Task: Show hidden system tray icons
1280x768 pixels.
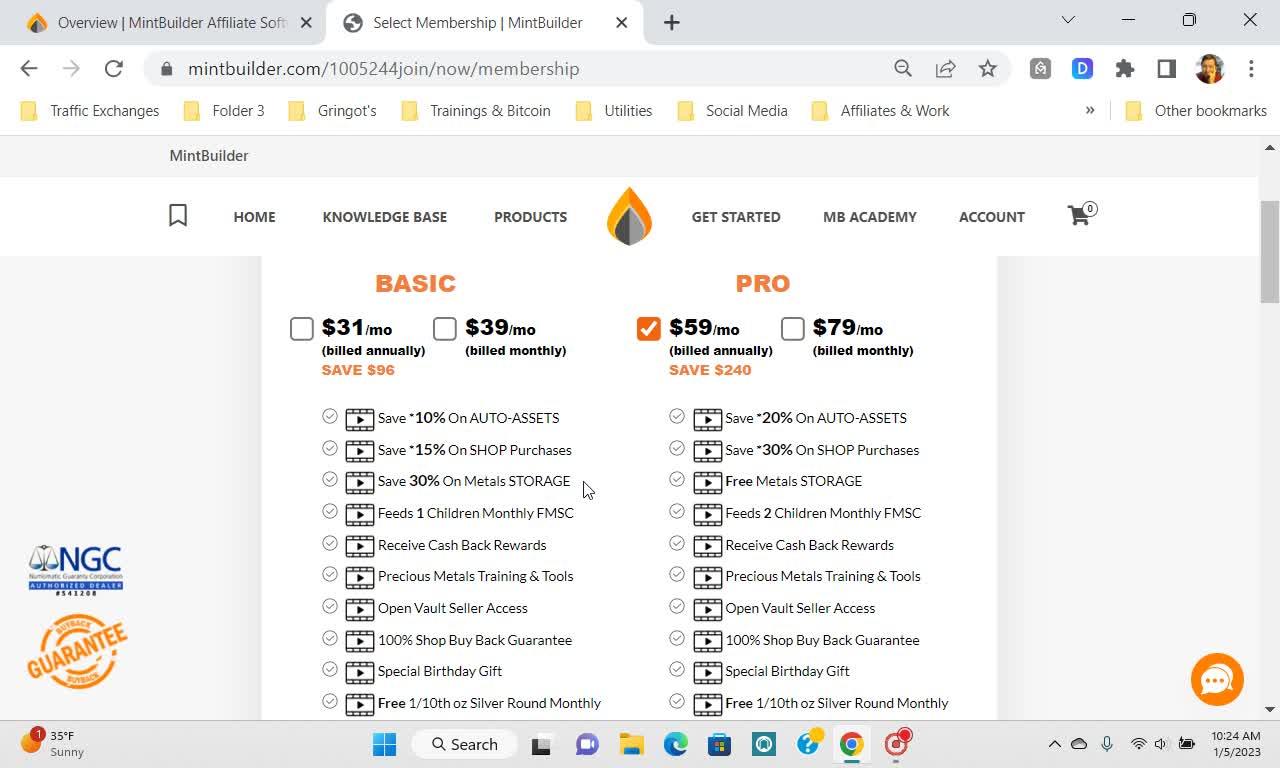Action: pyautogui.click(x=1054, y=744)
